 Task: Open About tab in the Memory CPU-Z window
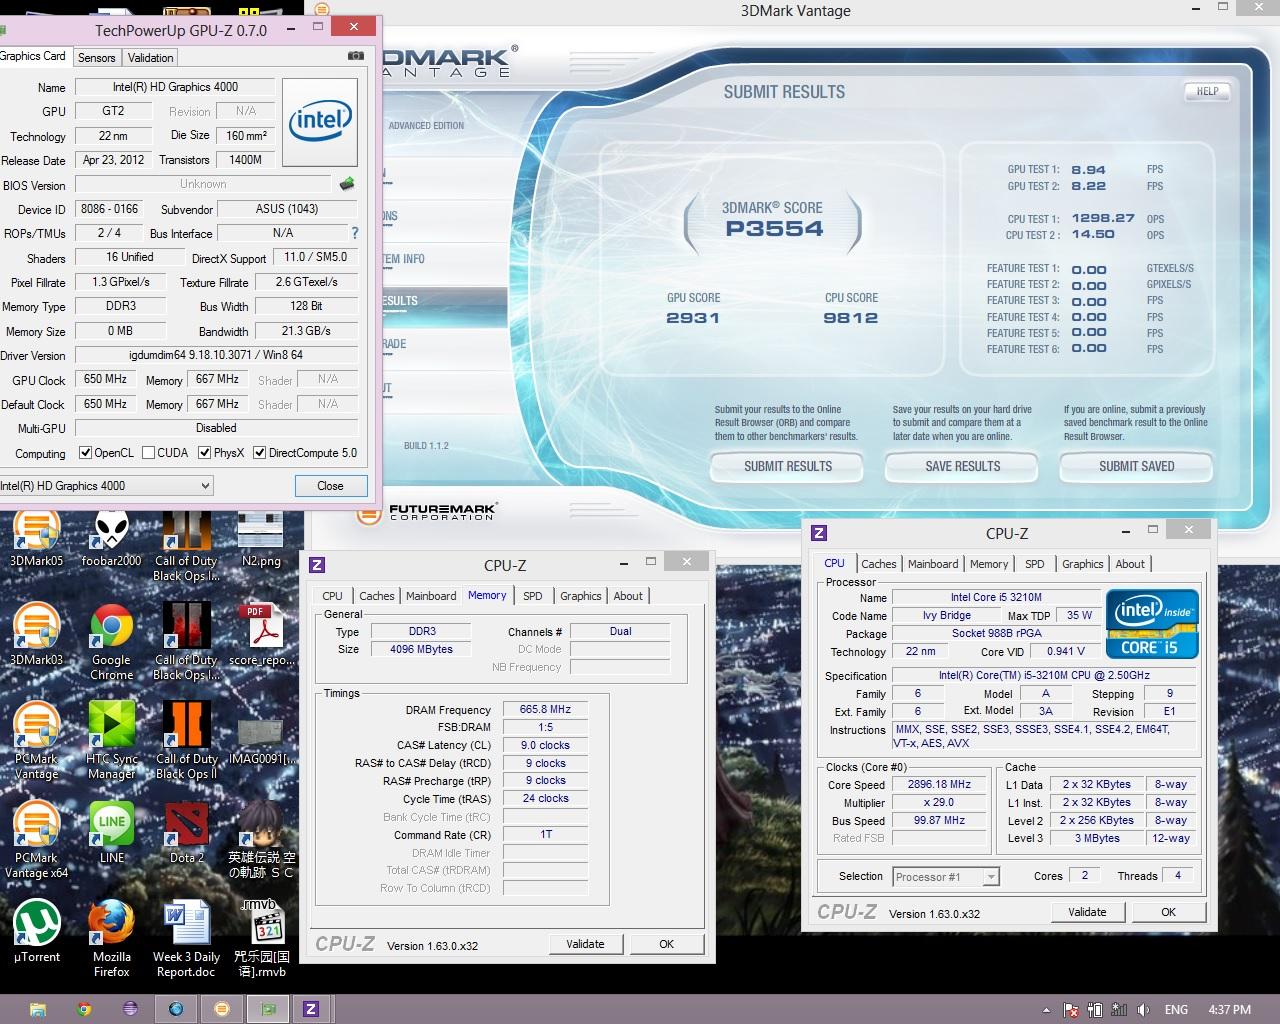(628, 596)
